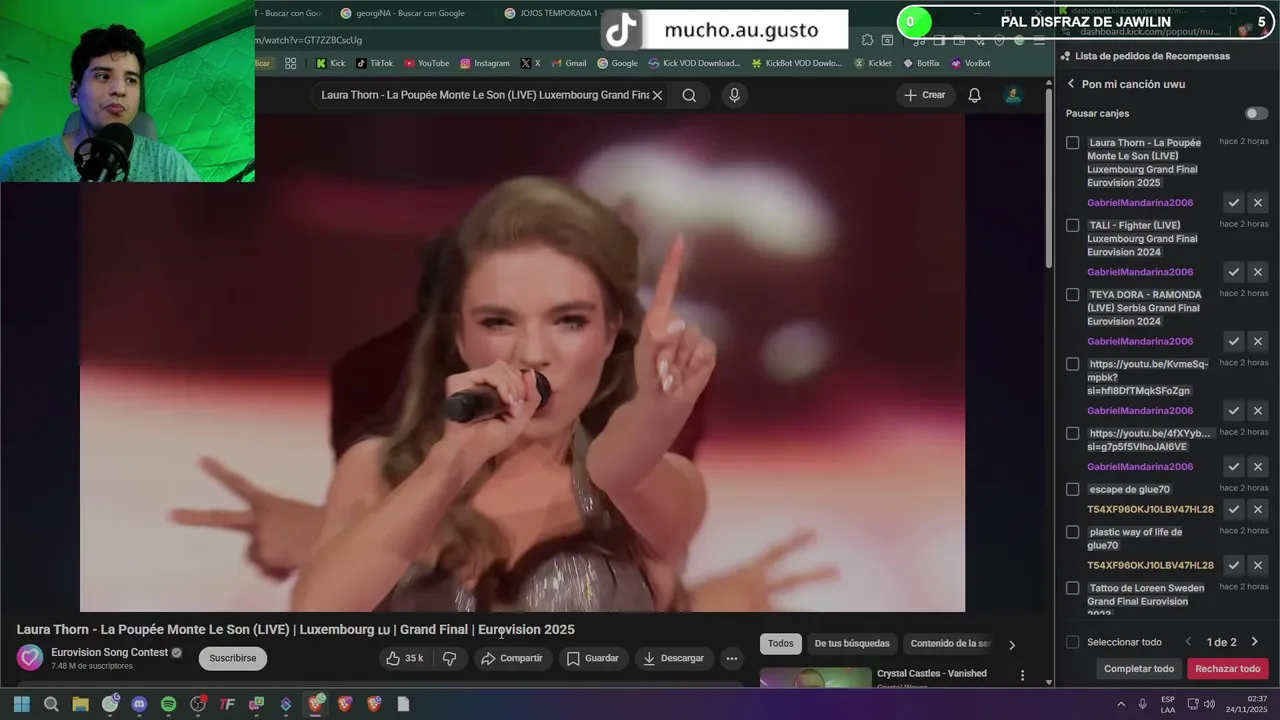Click Compartir button
Screen dimensions: 1280x720
click(x=511, y=658)
